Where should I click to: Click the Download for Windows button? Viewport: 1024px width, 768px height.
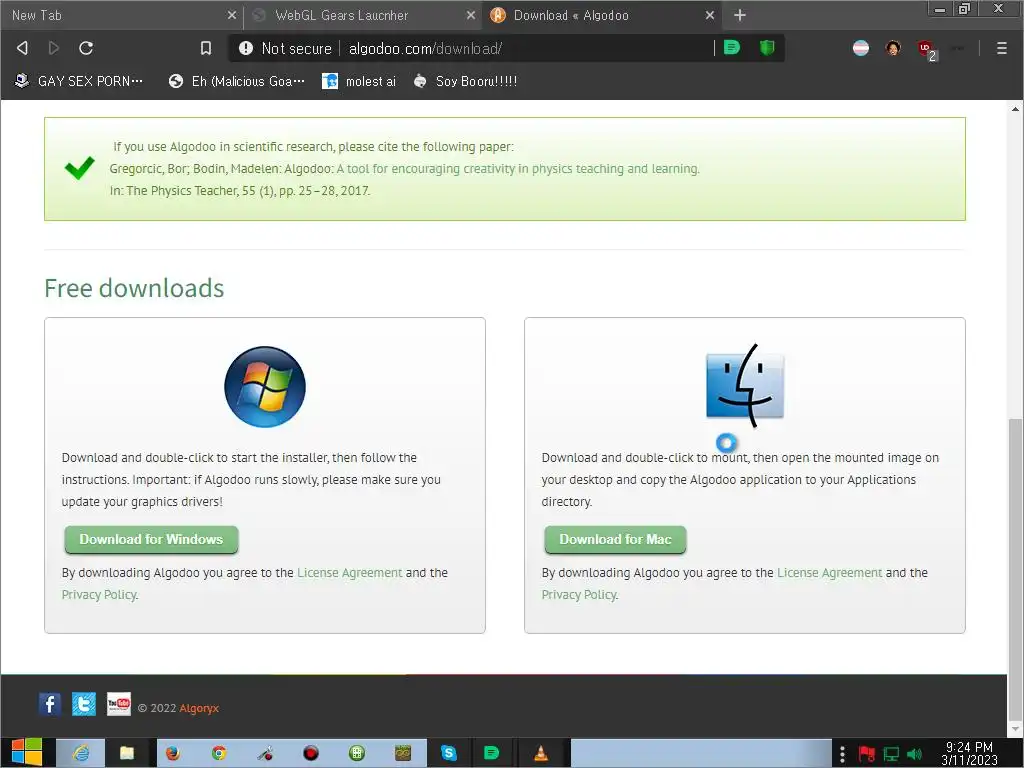[x=151, y=539]
